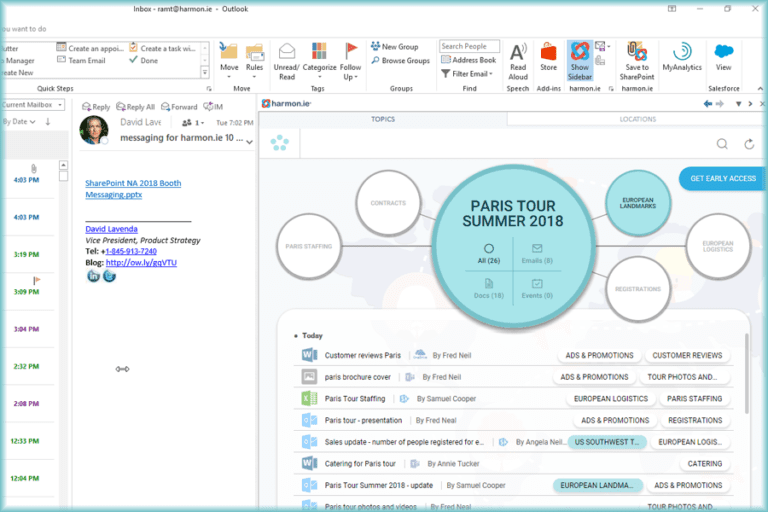Open harmon.ie sidebar dropdown triangle
This screenshot has width=768, height=512.
[739, 104]
